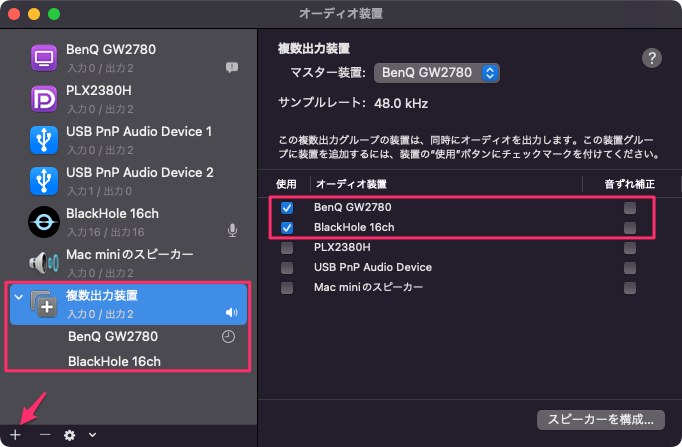Click the microphone icon on BlackHole 16ch row

point(233,230)
